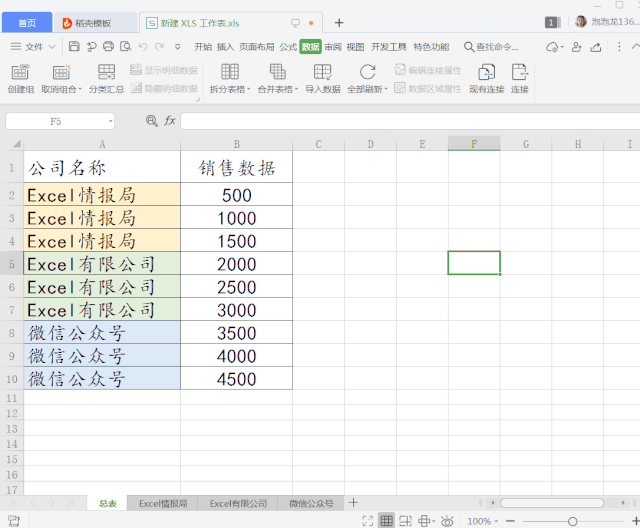Switch to the 首页 home tab
The image size is (640, 528).
(x=27, y=22)
